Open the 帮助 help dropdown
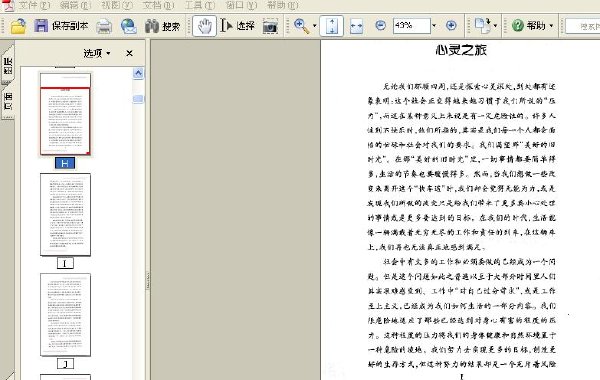This screenshot has width=600, height=380. [x=533, y=26]
